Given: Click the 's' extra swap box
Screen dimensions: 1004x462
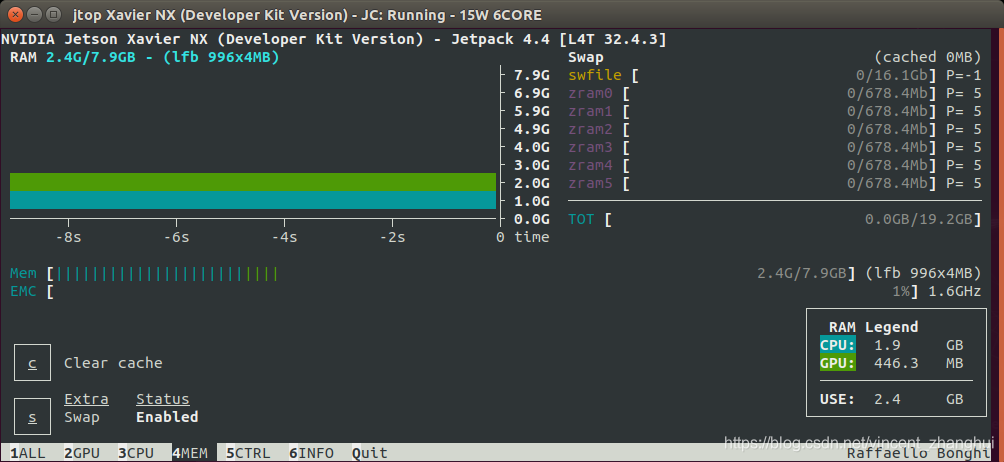Looking at the screenshot, I should coord(33,417).
